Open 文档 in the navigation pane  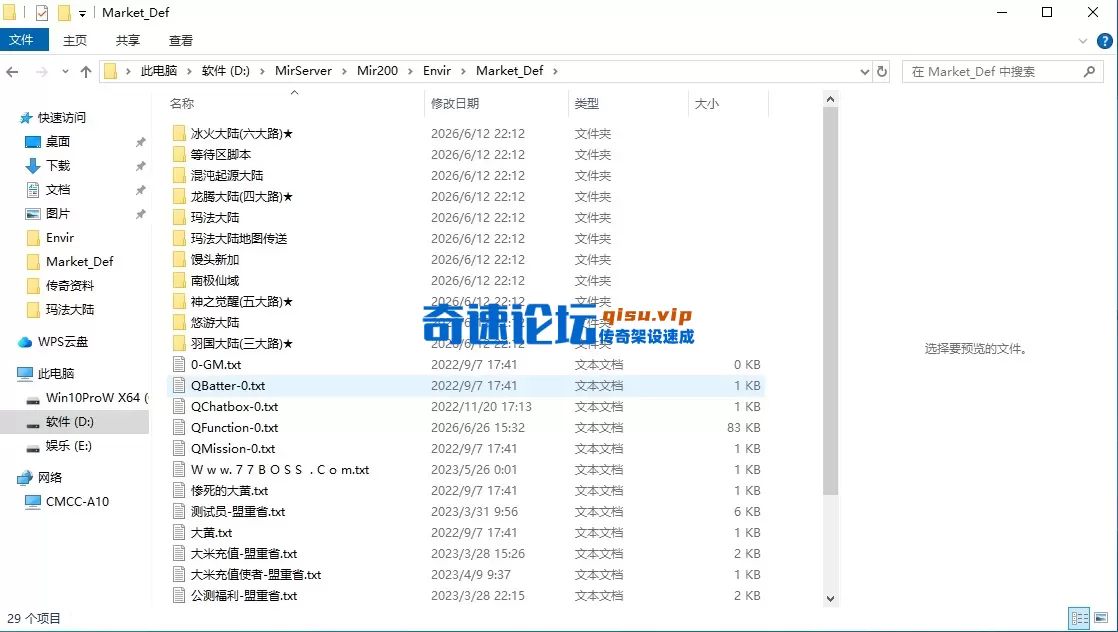point(58,190)
